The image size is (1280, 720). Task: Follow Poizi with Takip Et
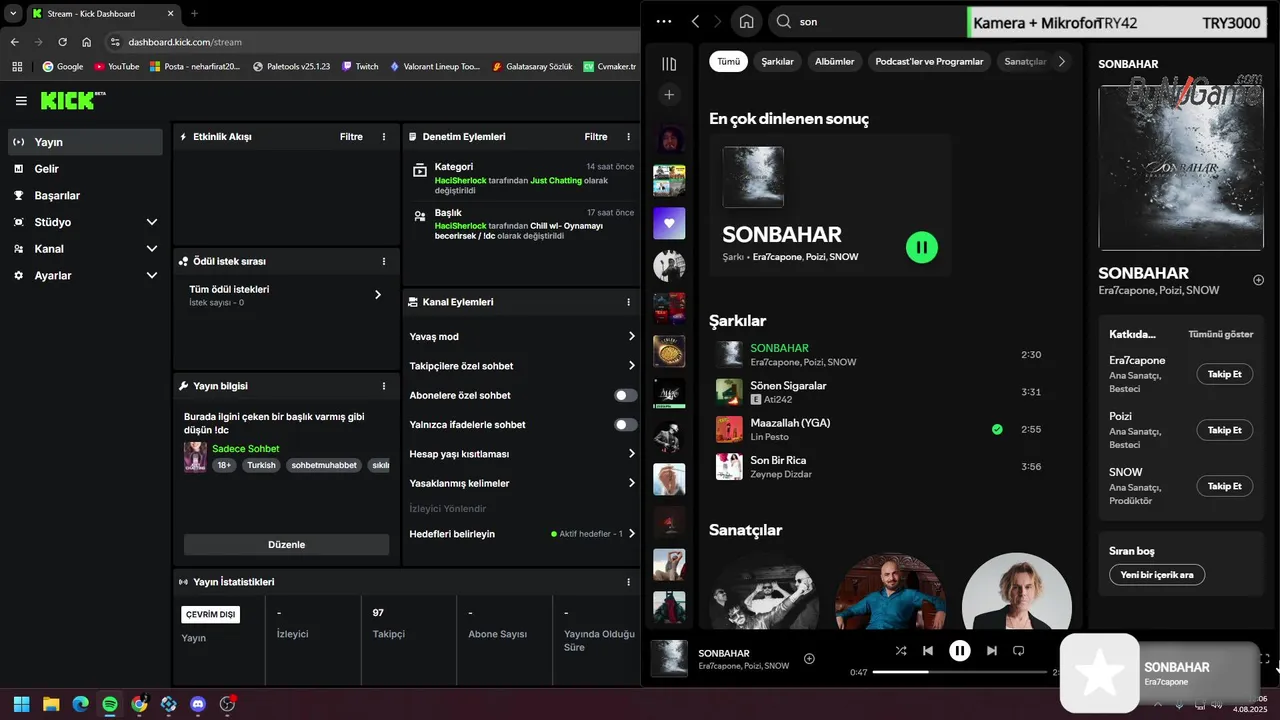[x=1224, y=430]
